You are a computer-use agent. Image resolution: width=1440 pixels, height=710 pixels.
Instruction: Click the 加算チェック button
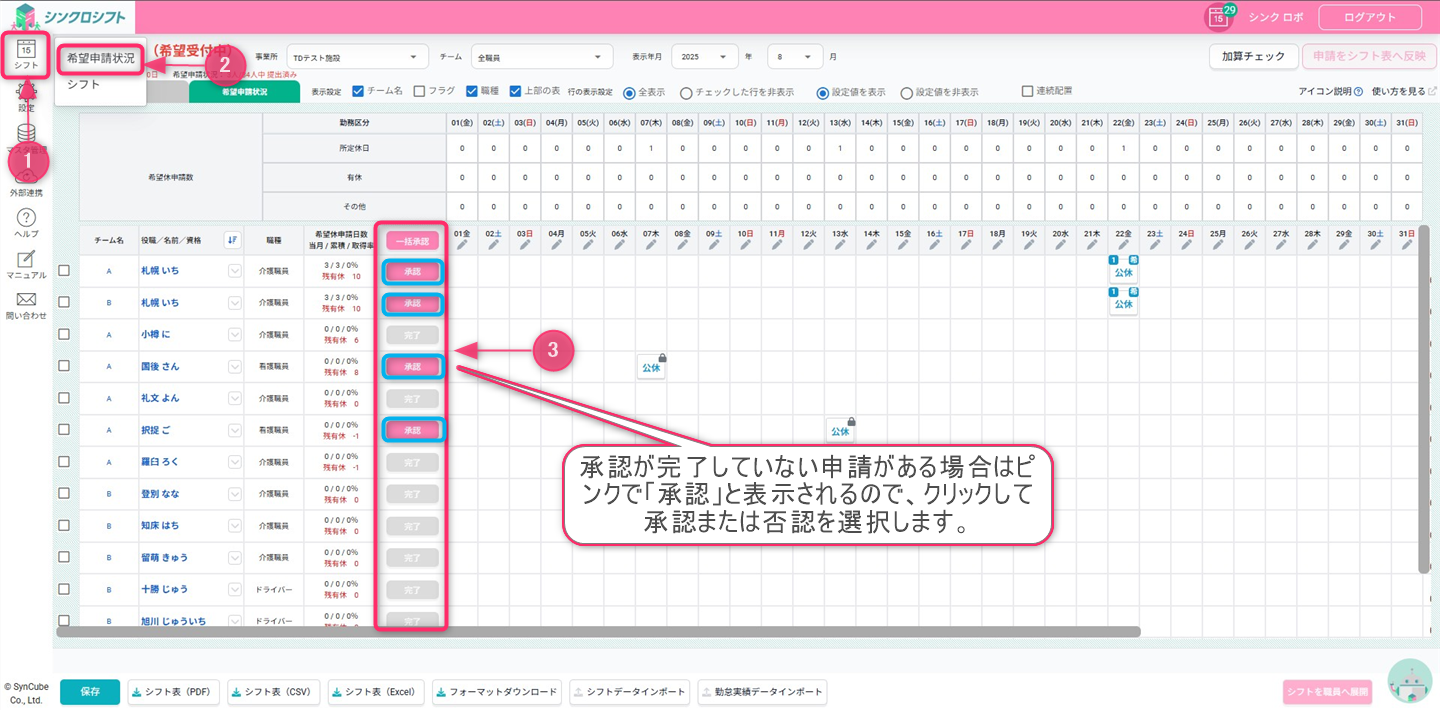1253,56
